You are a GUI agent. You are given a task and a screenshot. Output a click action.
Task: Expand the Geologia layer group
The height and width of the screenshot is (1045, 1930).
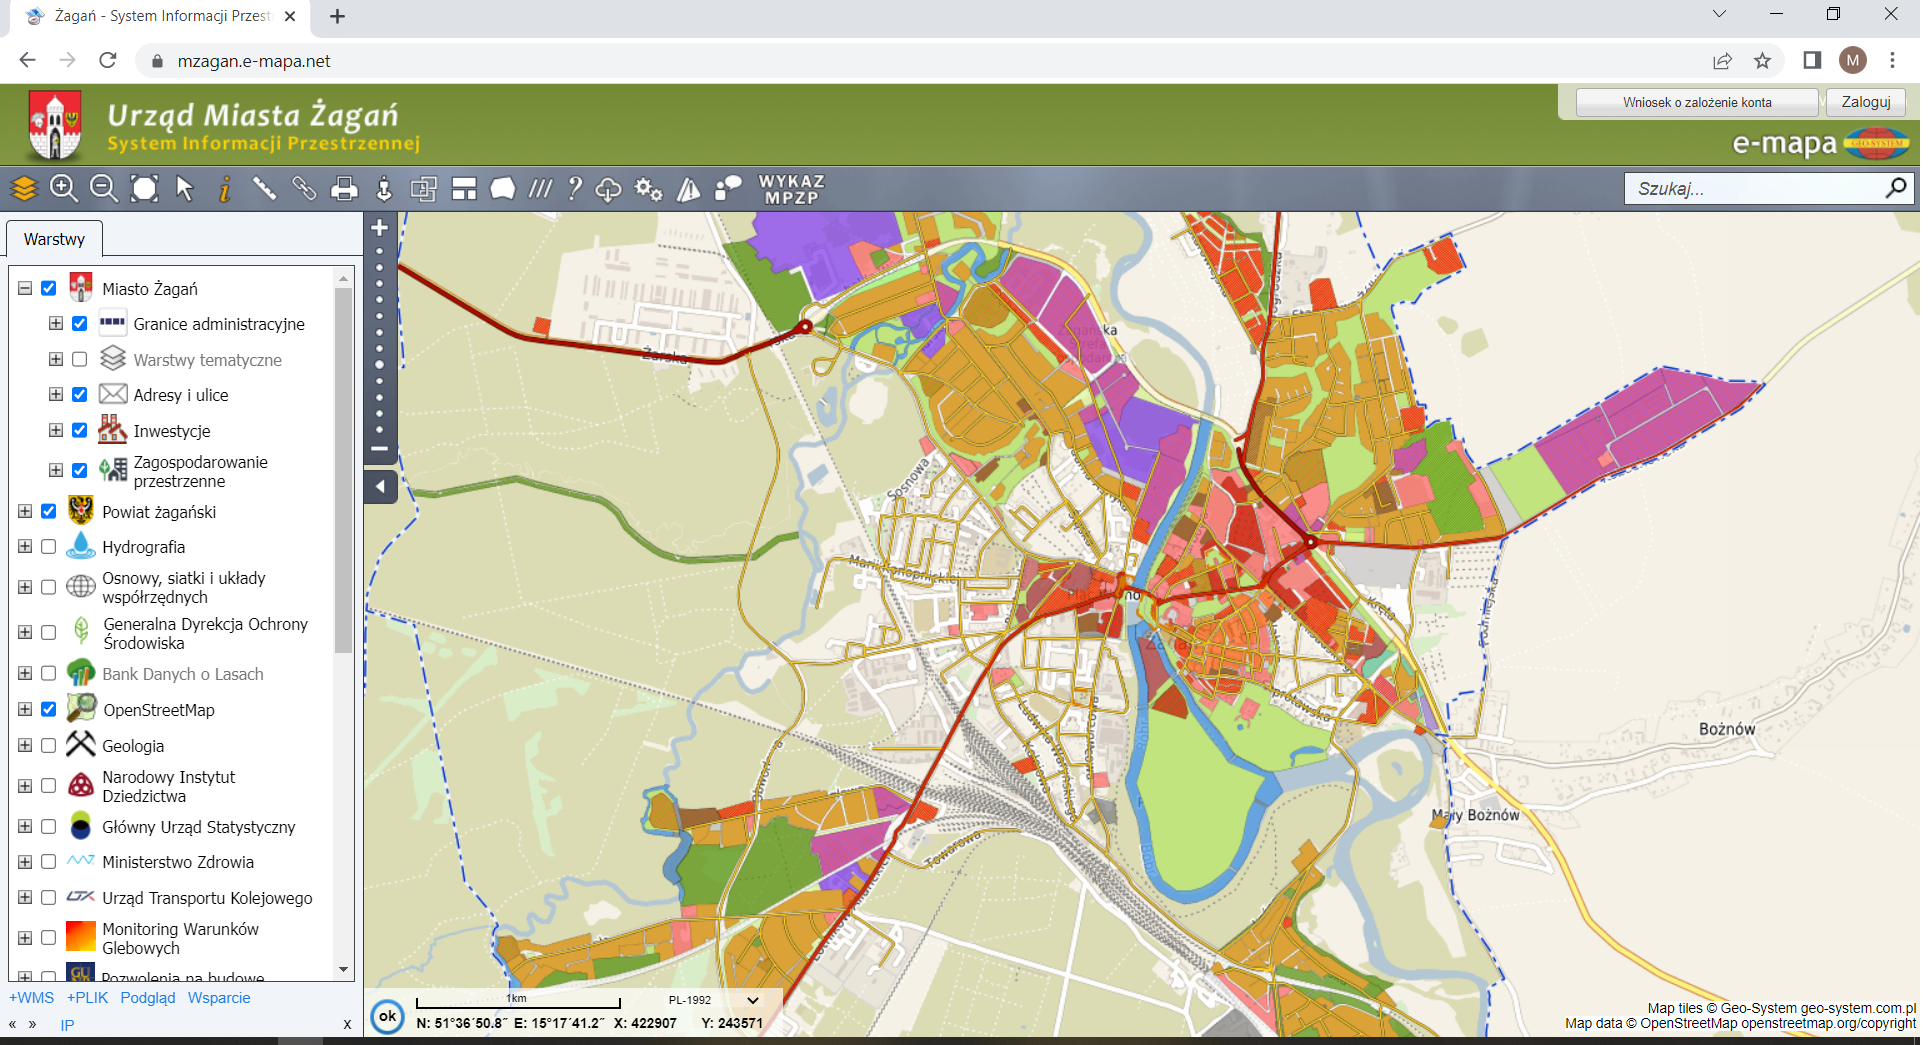click(25, 745)
